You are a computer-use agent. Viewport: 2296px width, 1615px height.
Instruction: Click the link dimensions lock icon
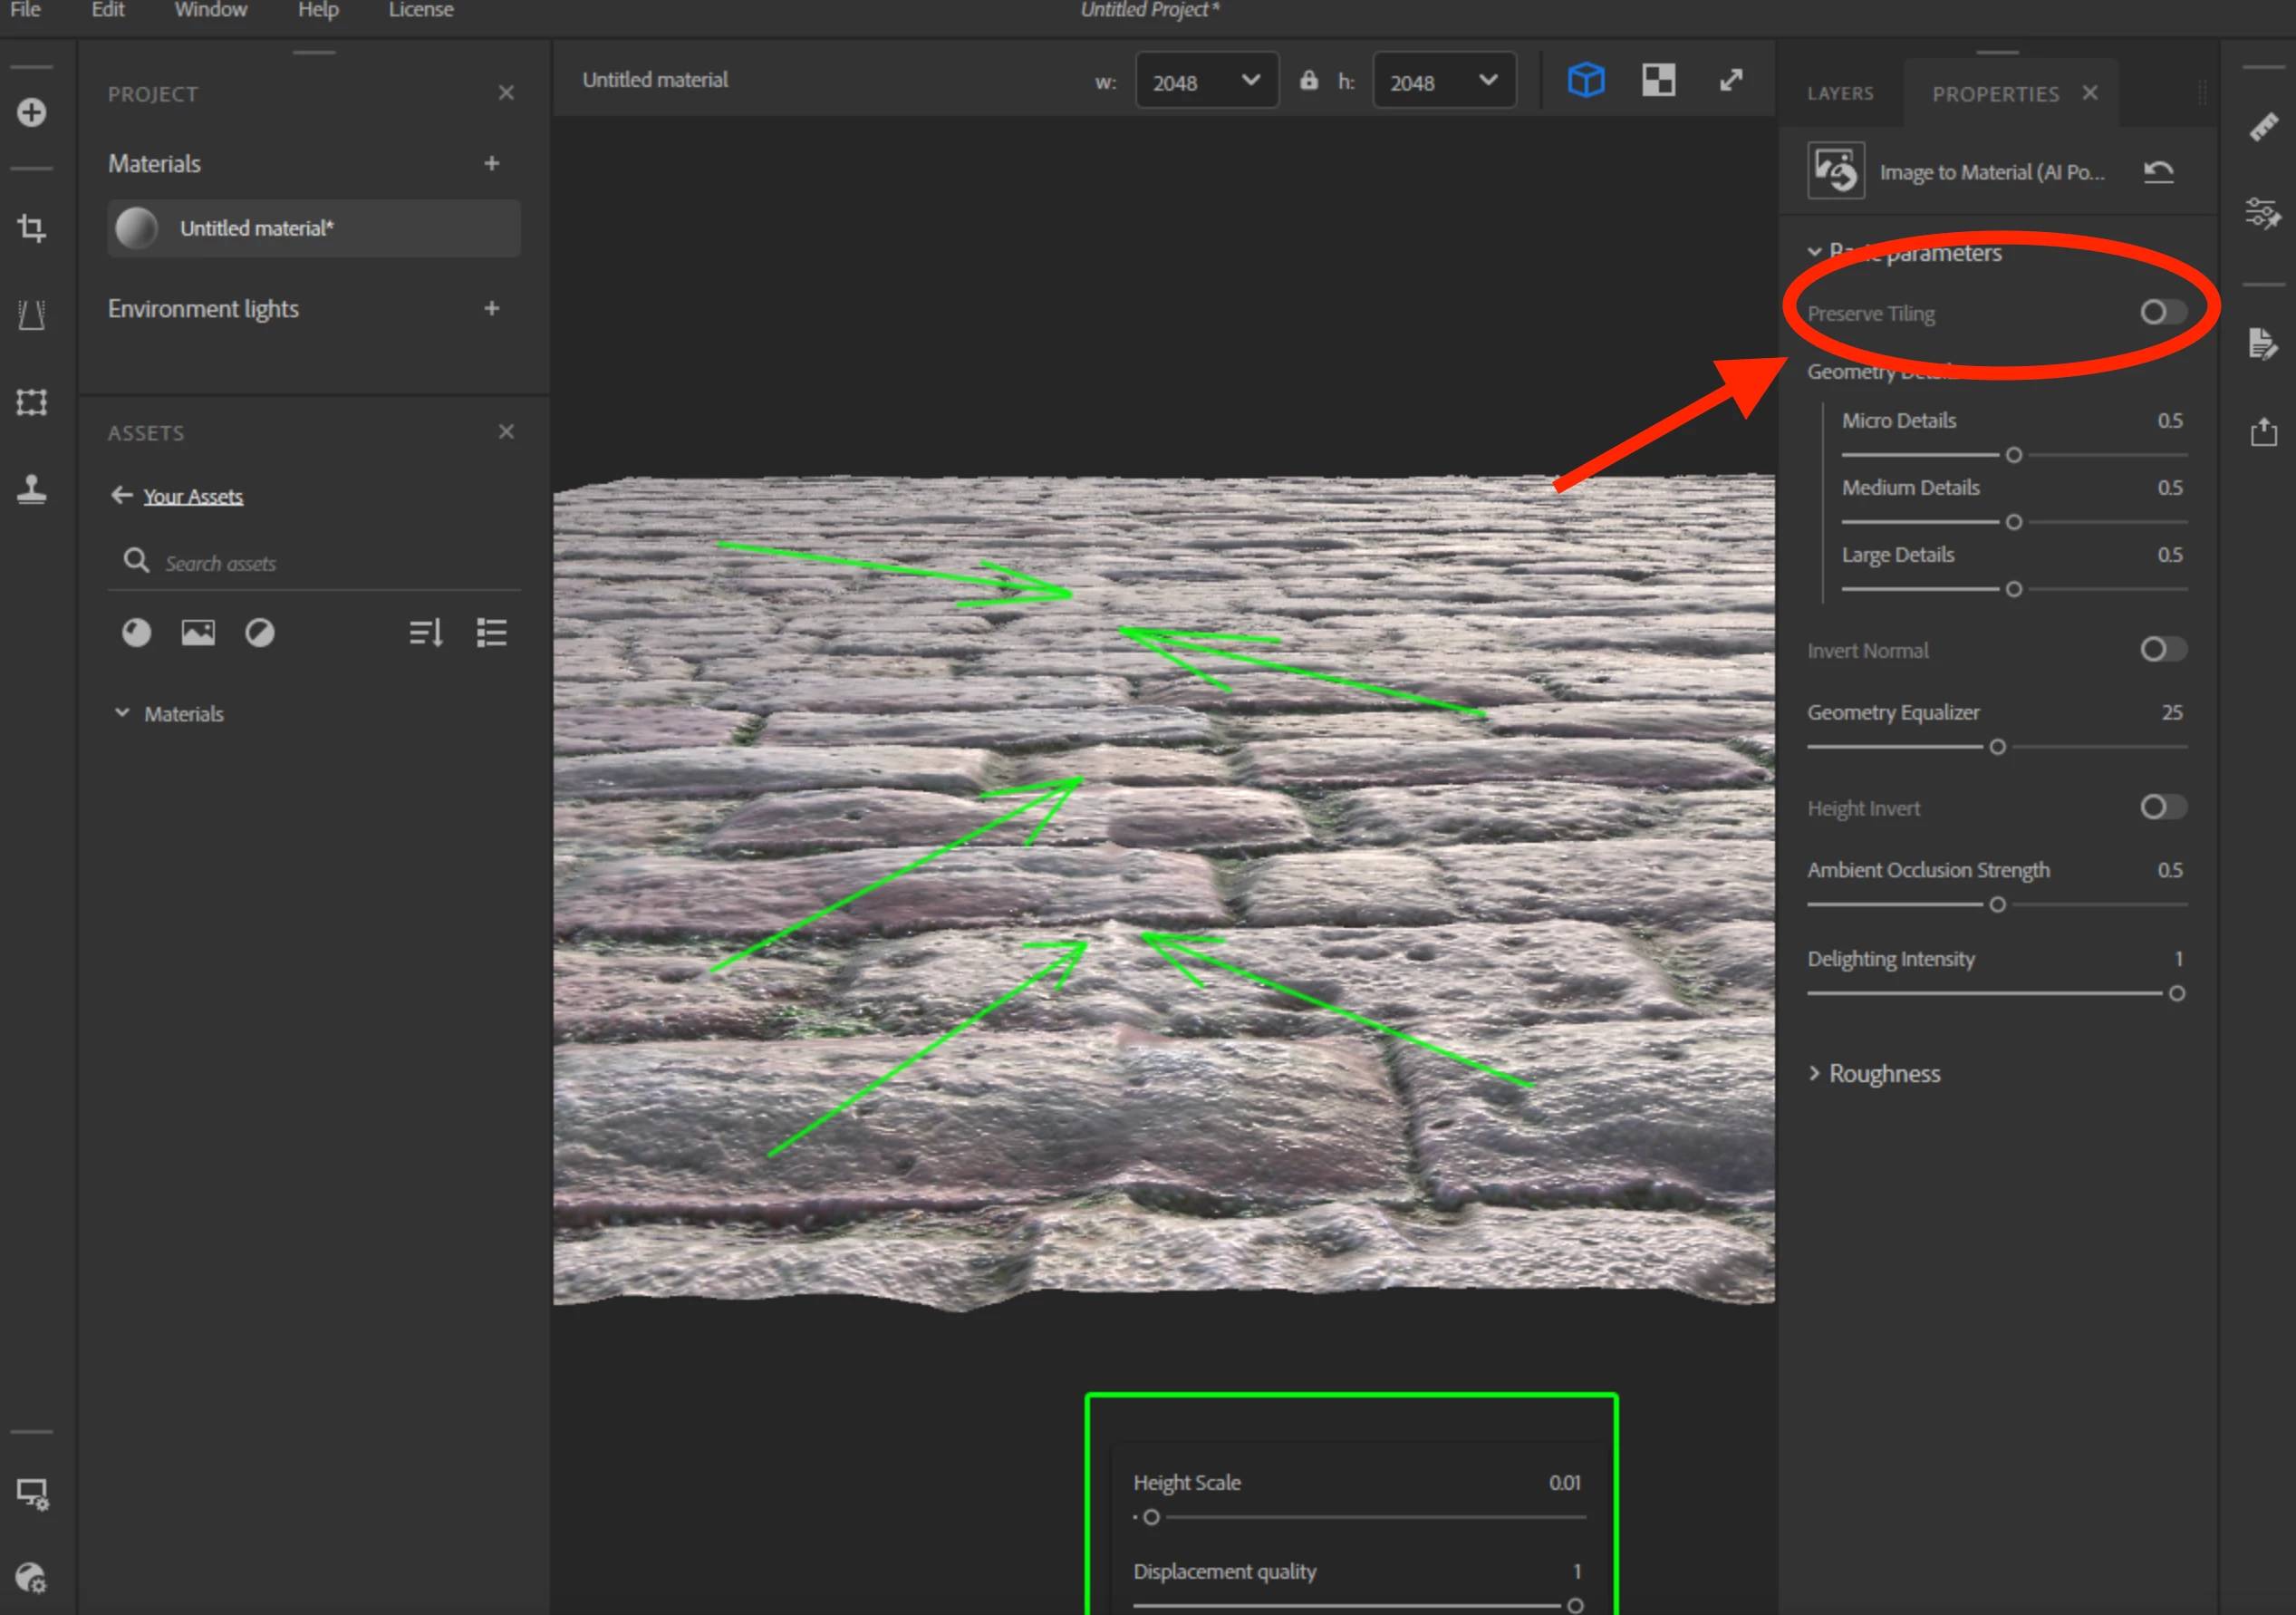tap(1309, 81)
